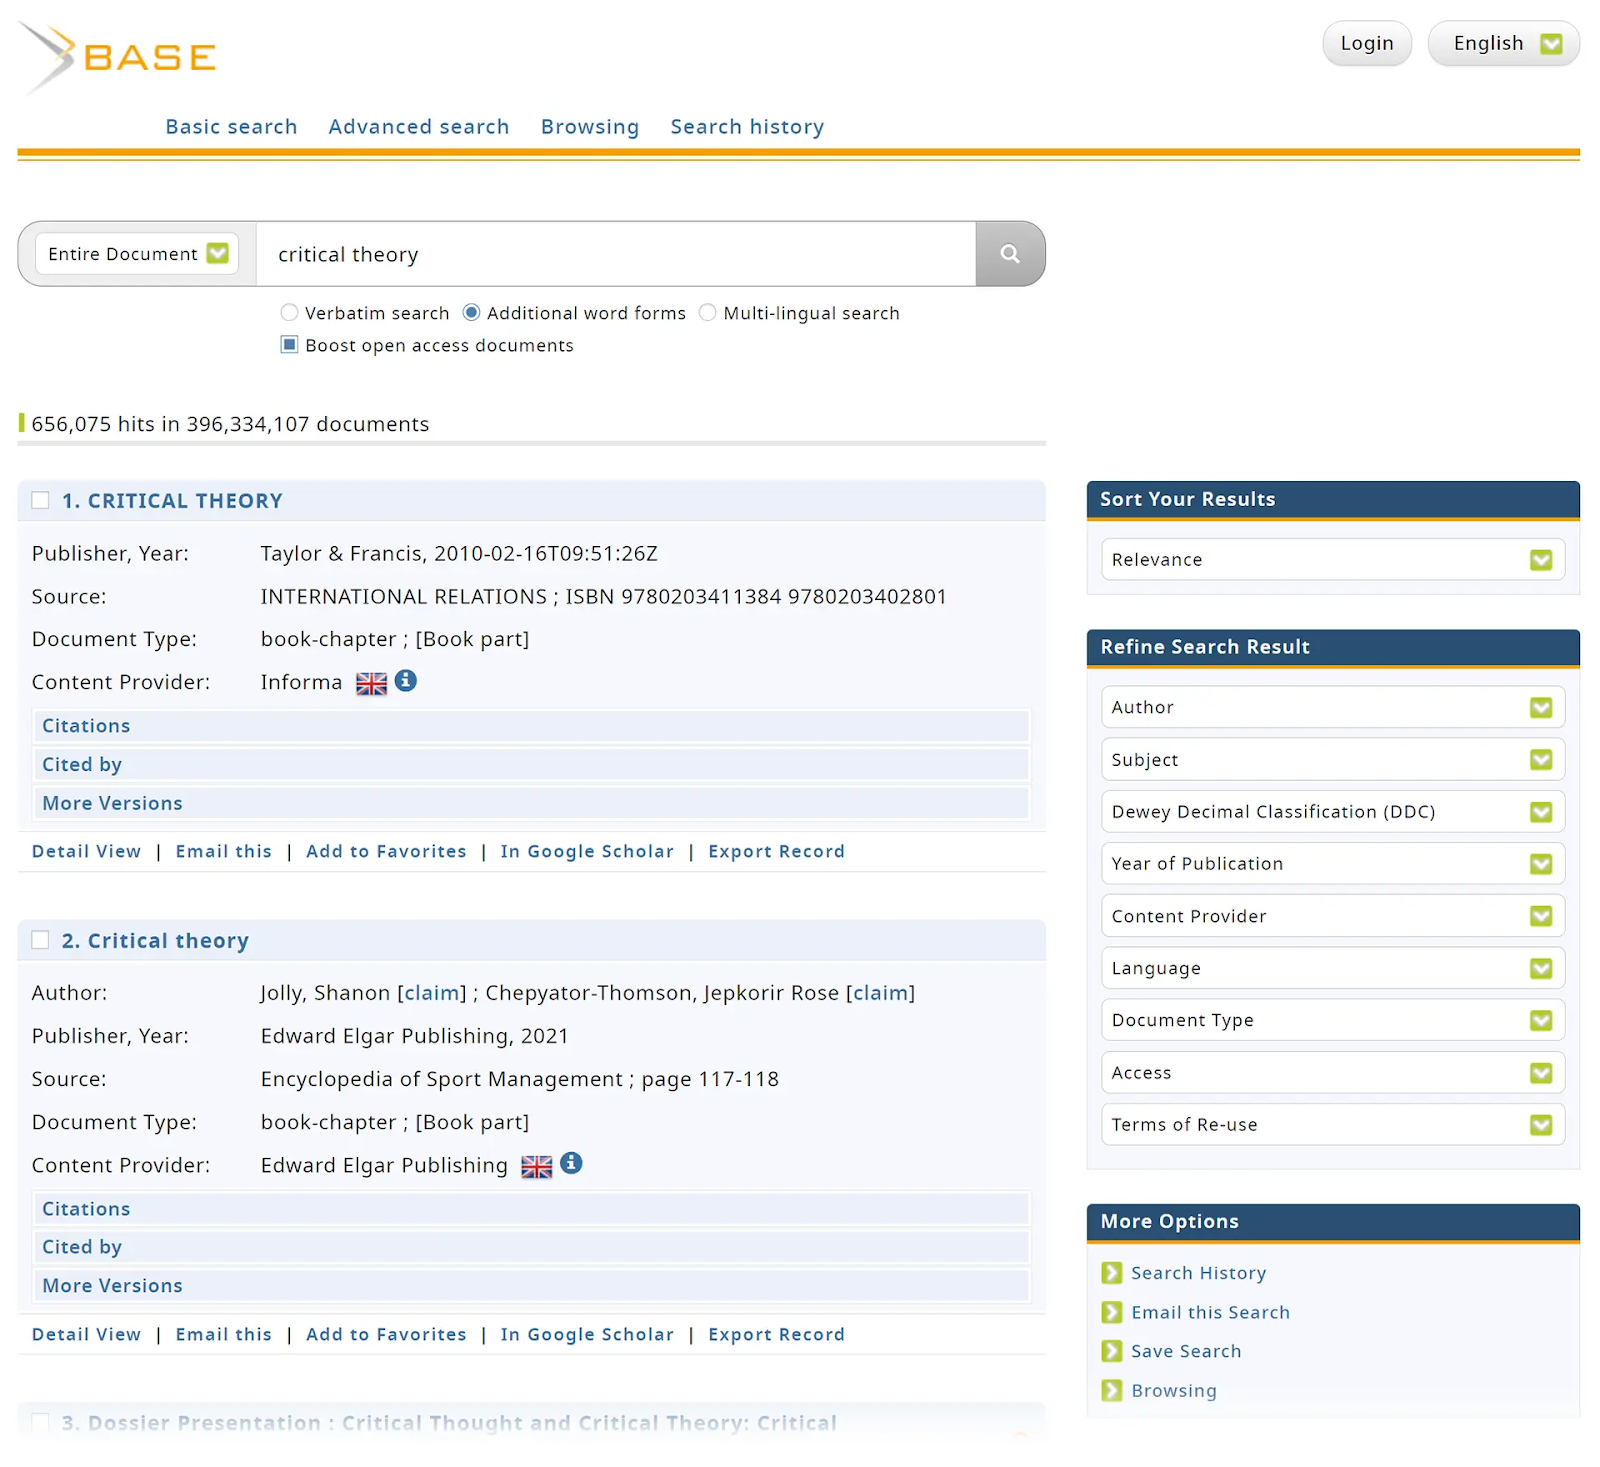Expand Citations for the Edward Elgar result

[x=532, y=1209]
